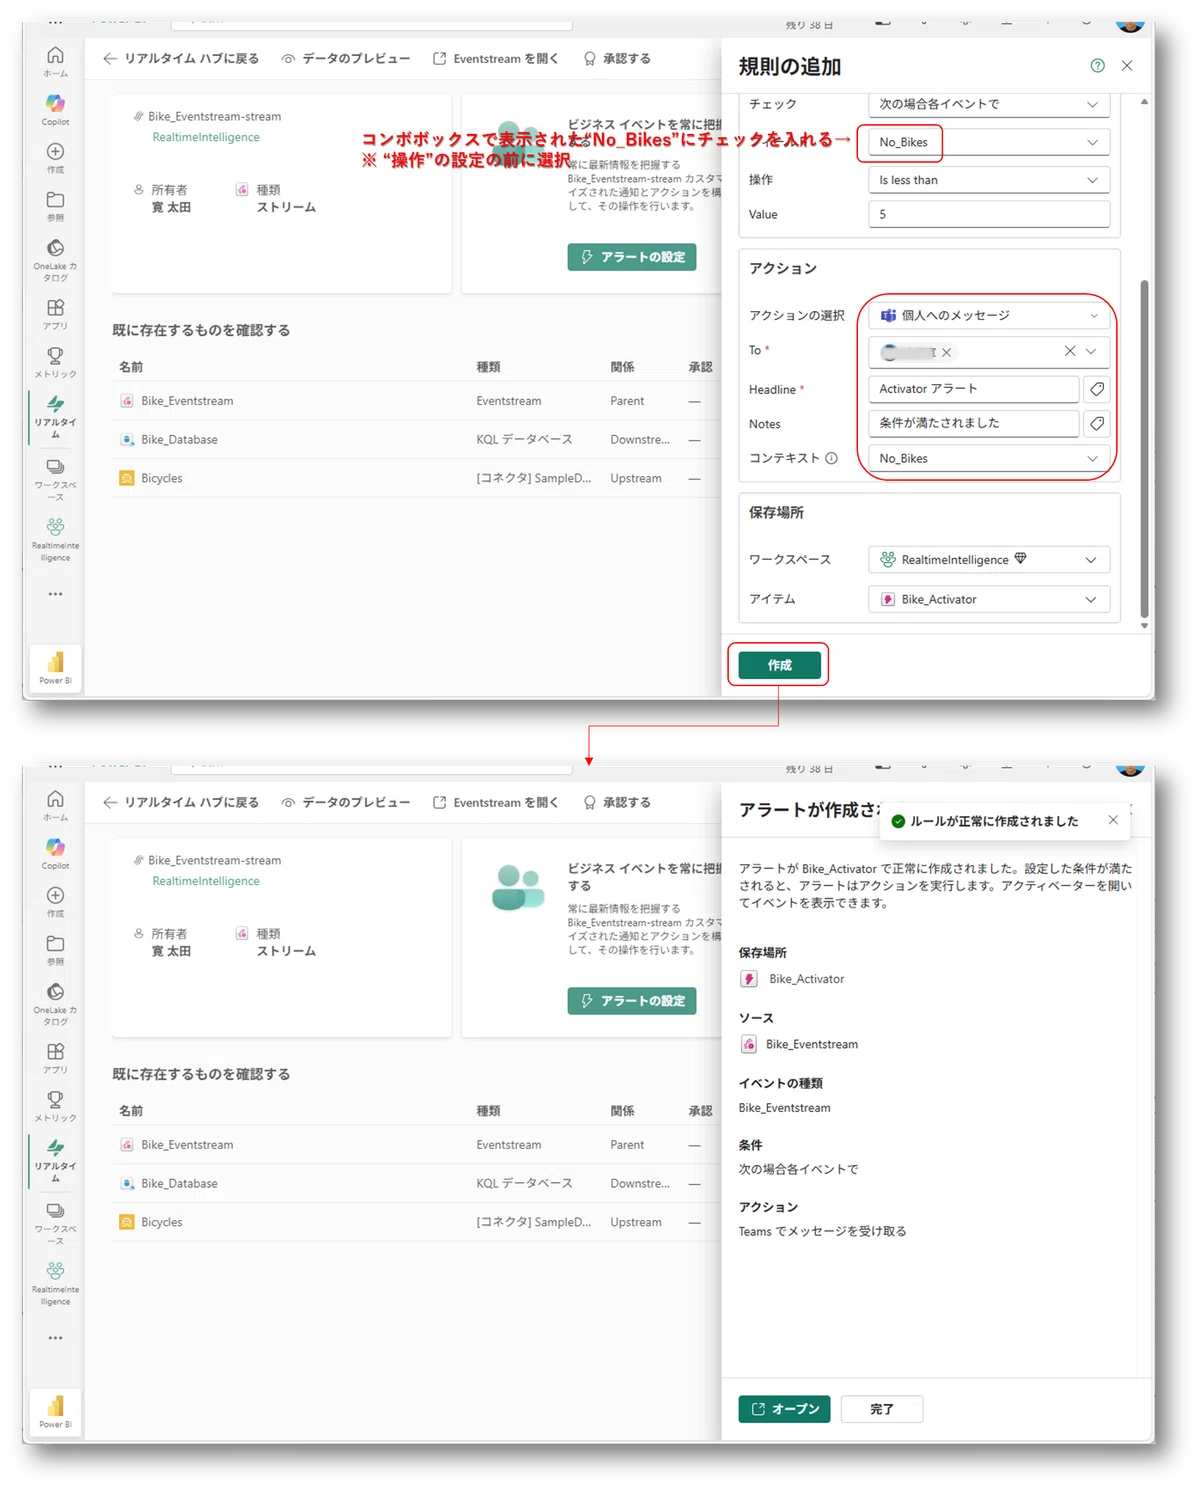Click the Notes field 条件が満たされました
This screenshot has height=1489, width=1200.
(x=974, y=423)
